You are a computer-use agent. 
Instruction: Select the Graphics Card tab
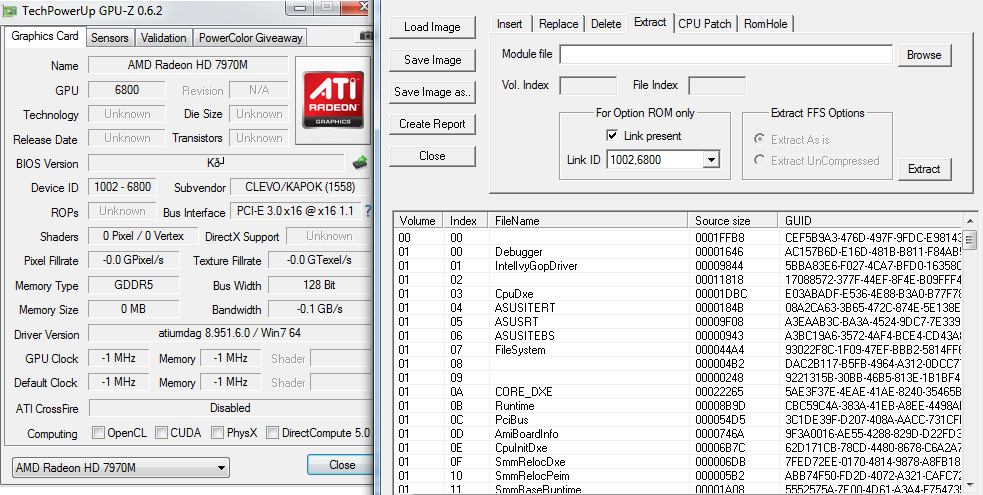click(x=45, y=36)
